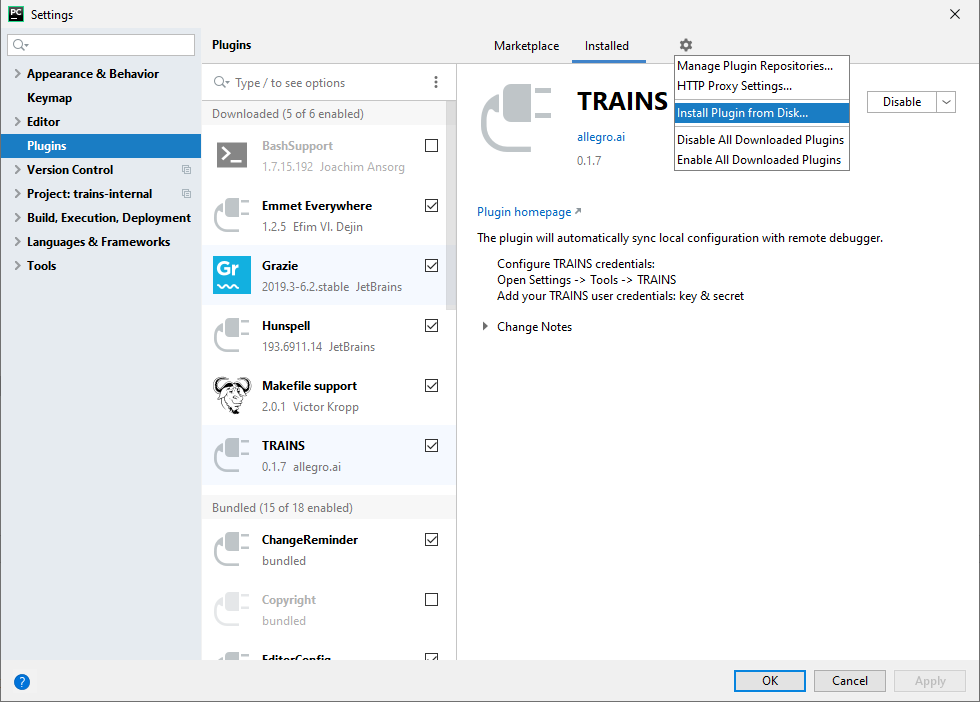The image size is (980, 702).
Task: Open the three-dot options menu in plugin search
Action: pyautogui.click(x=435, y=83)
